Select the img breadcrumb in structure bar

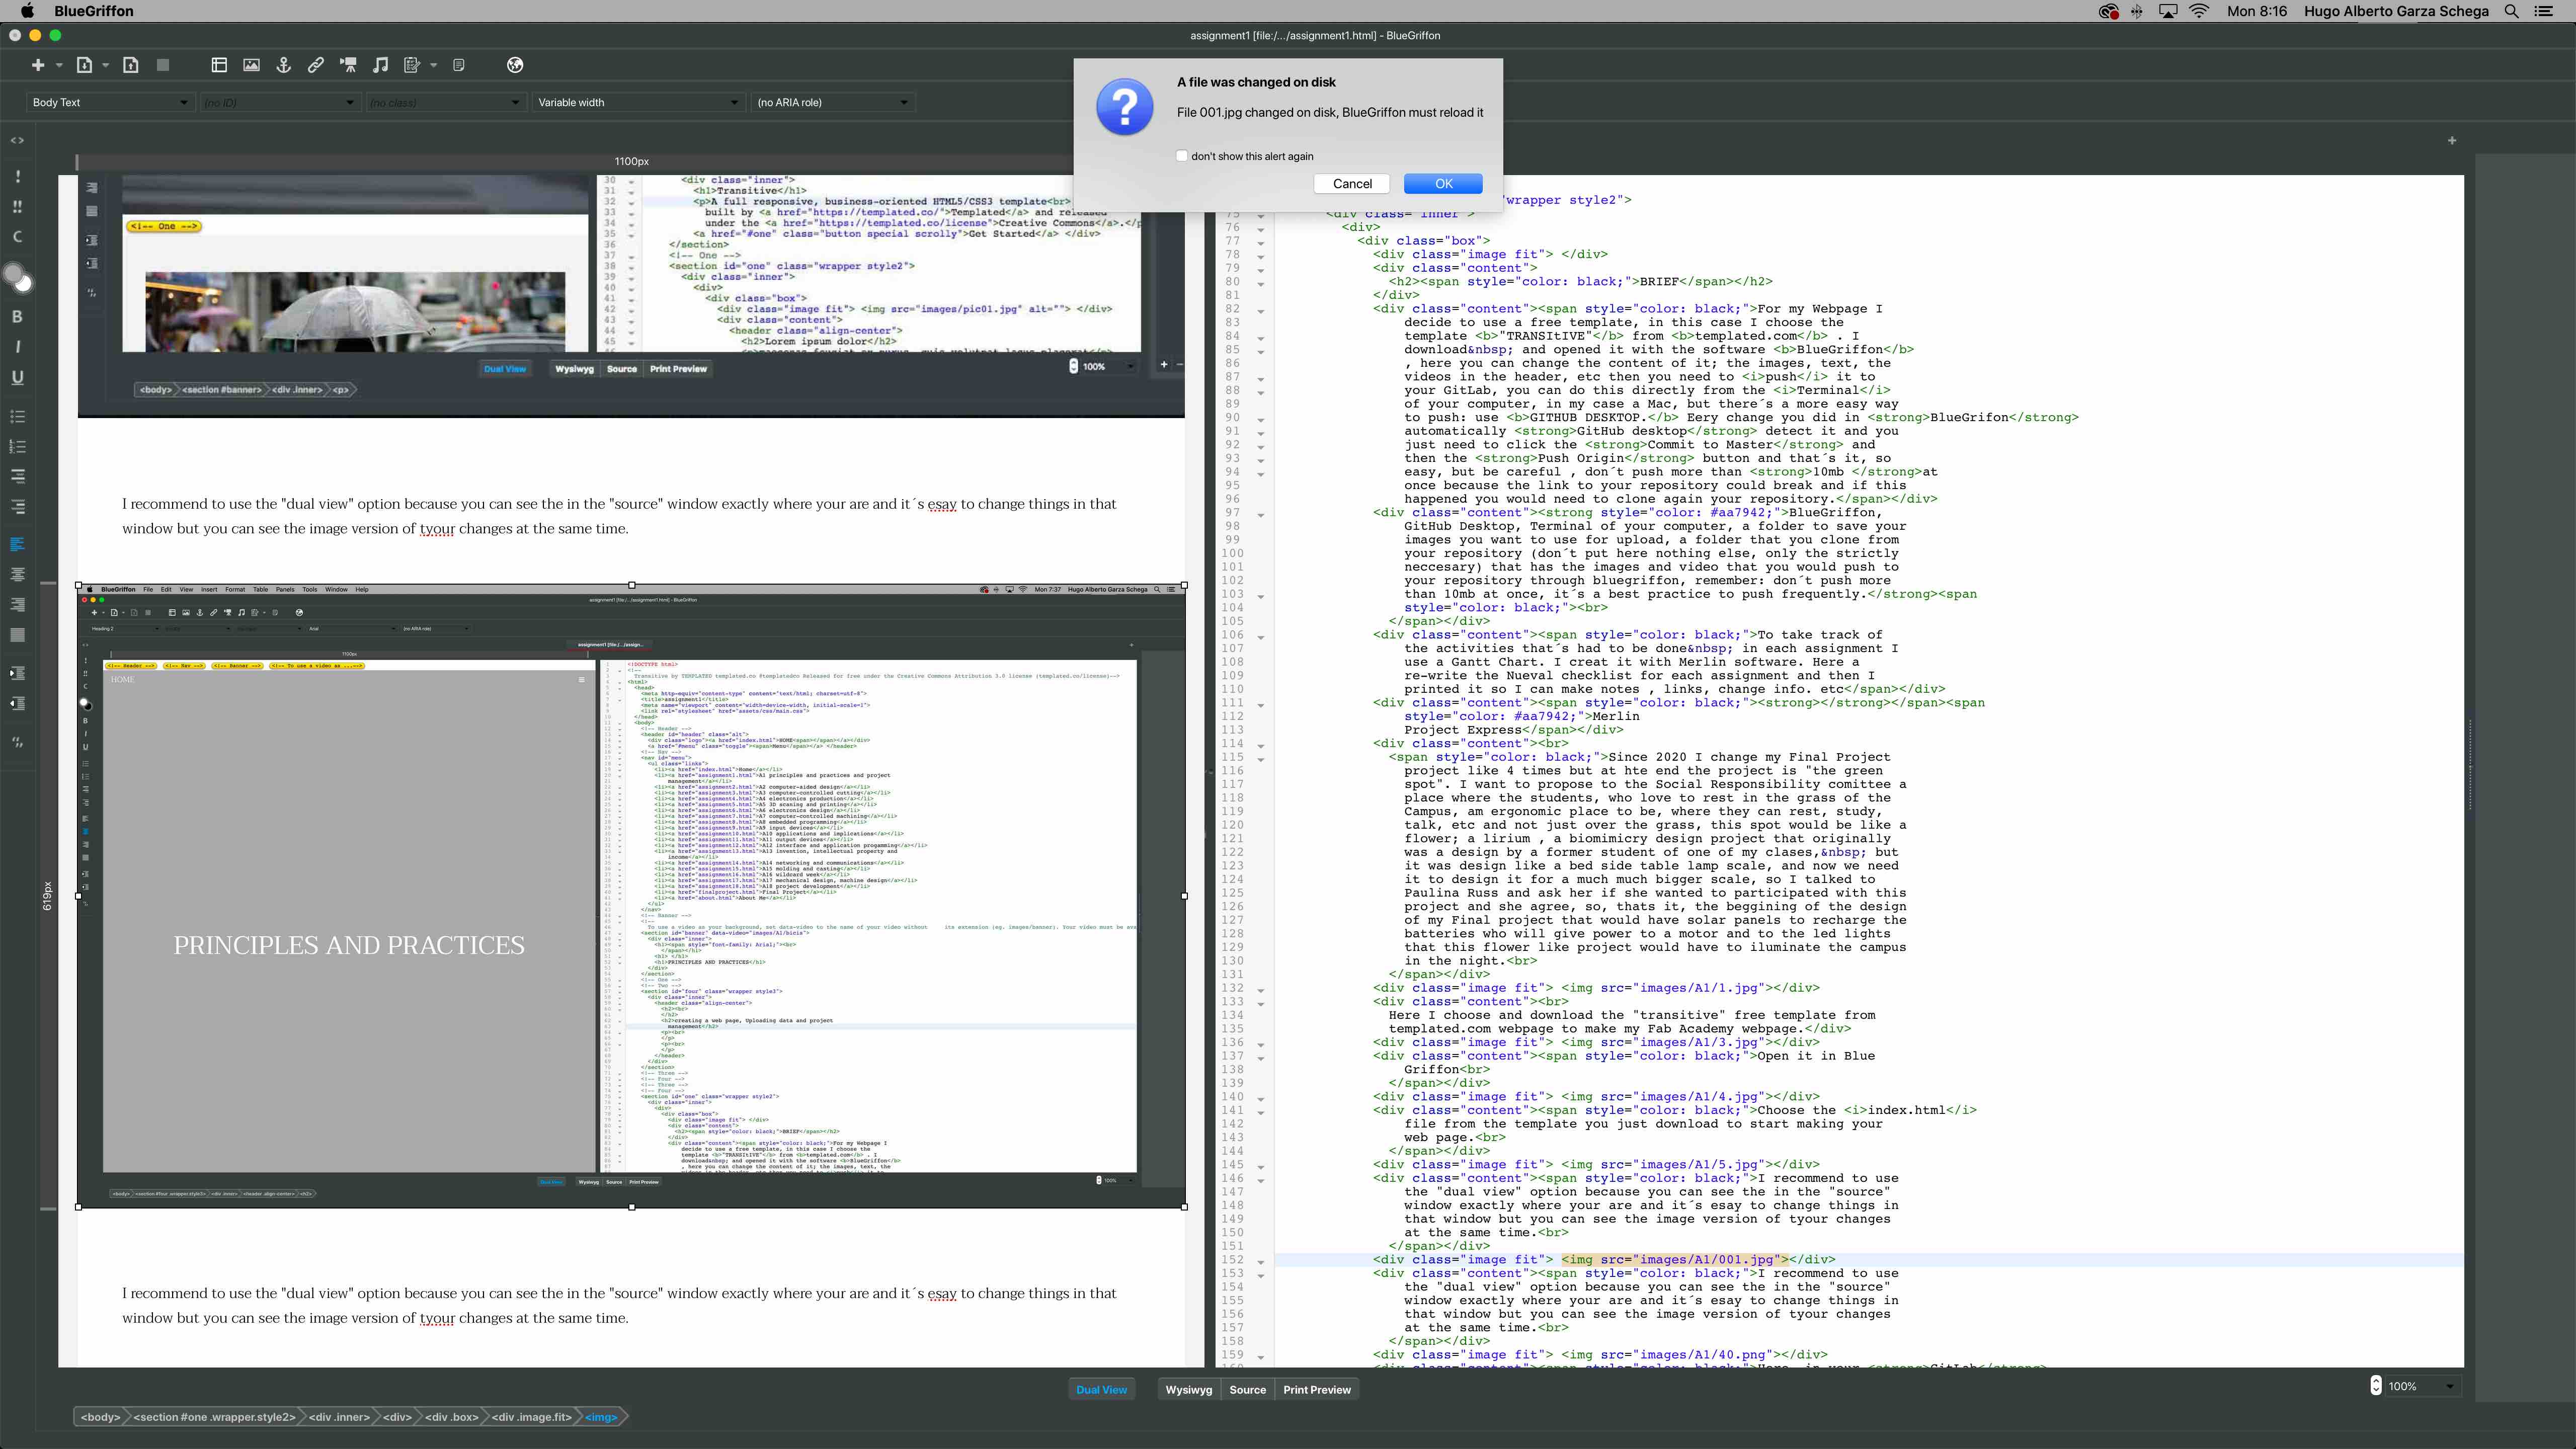pyautogui.click(x=601, y=1417)
